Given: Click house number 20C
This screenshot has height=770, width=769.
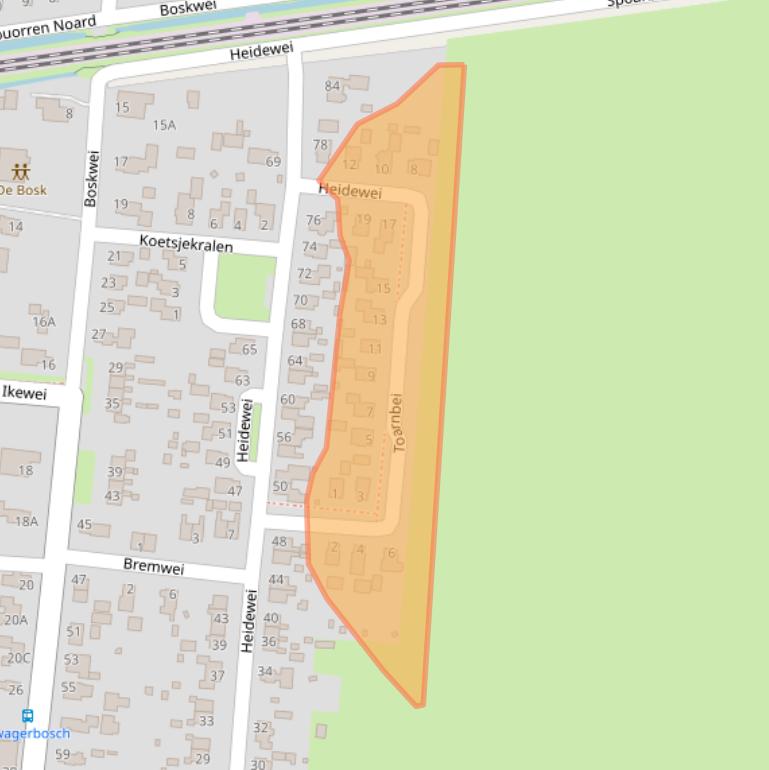Looking at the screenshot, I should point(18,658).
